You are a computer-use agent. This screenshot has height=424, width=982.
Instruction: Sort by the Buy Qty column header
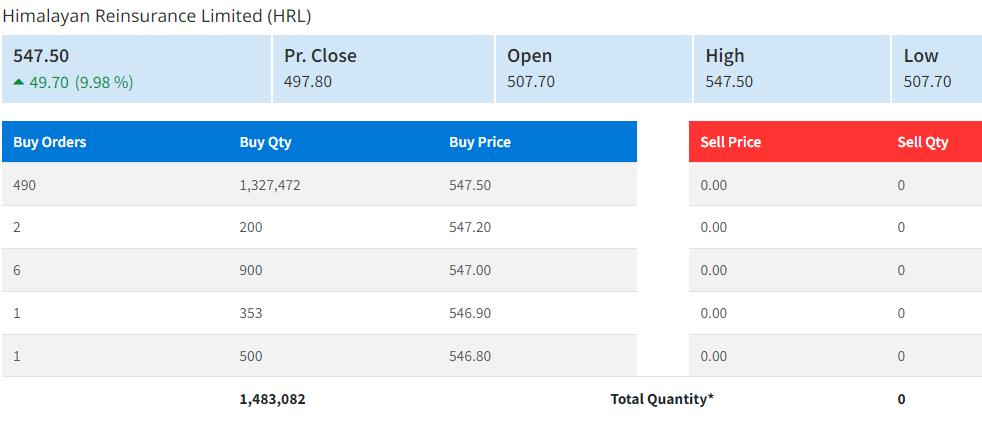(265, 142)
